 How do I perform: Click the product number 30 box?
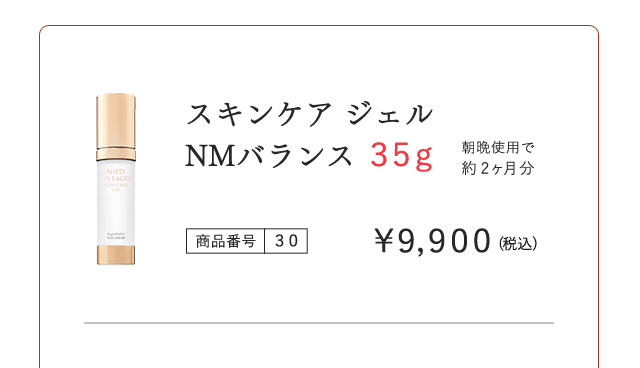tap(286, 241)
